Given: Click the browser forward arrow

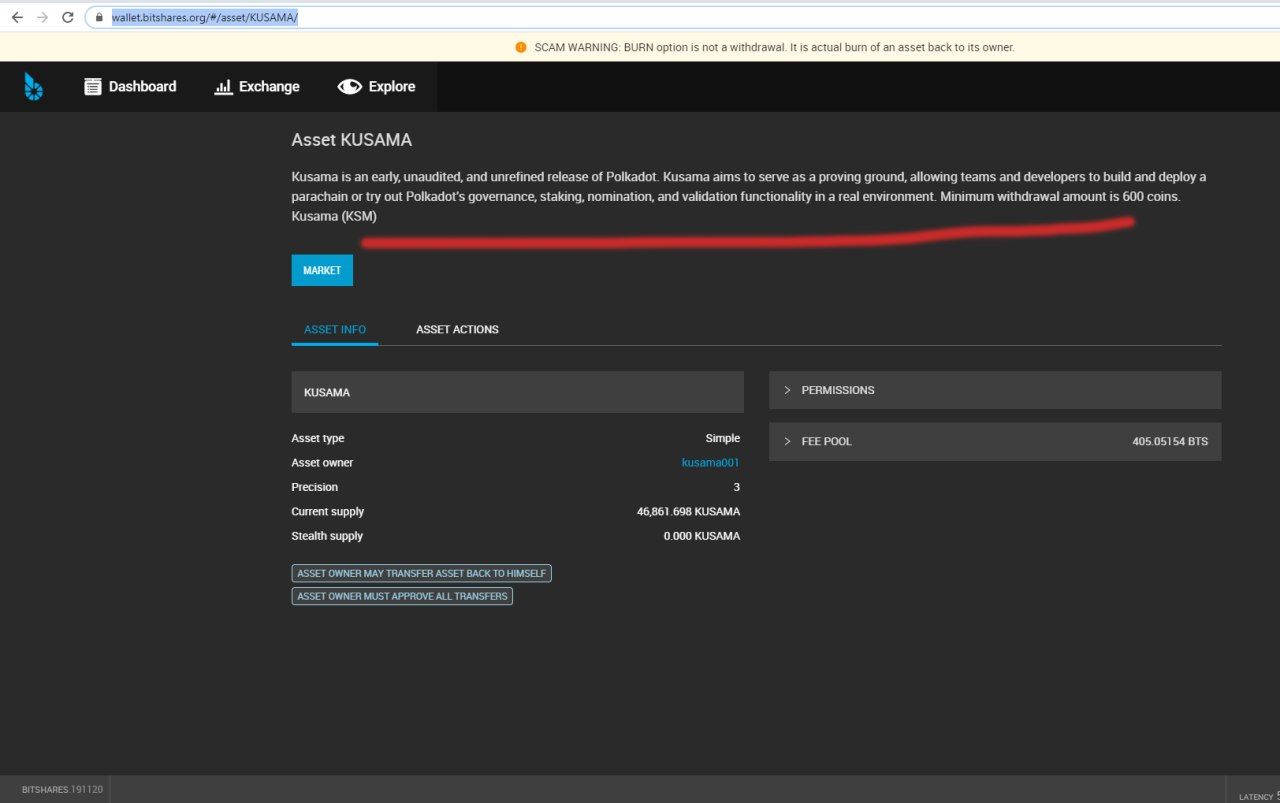Looking at the screenshot, I should click(x=42, y=18).
